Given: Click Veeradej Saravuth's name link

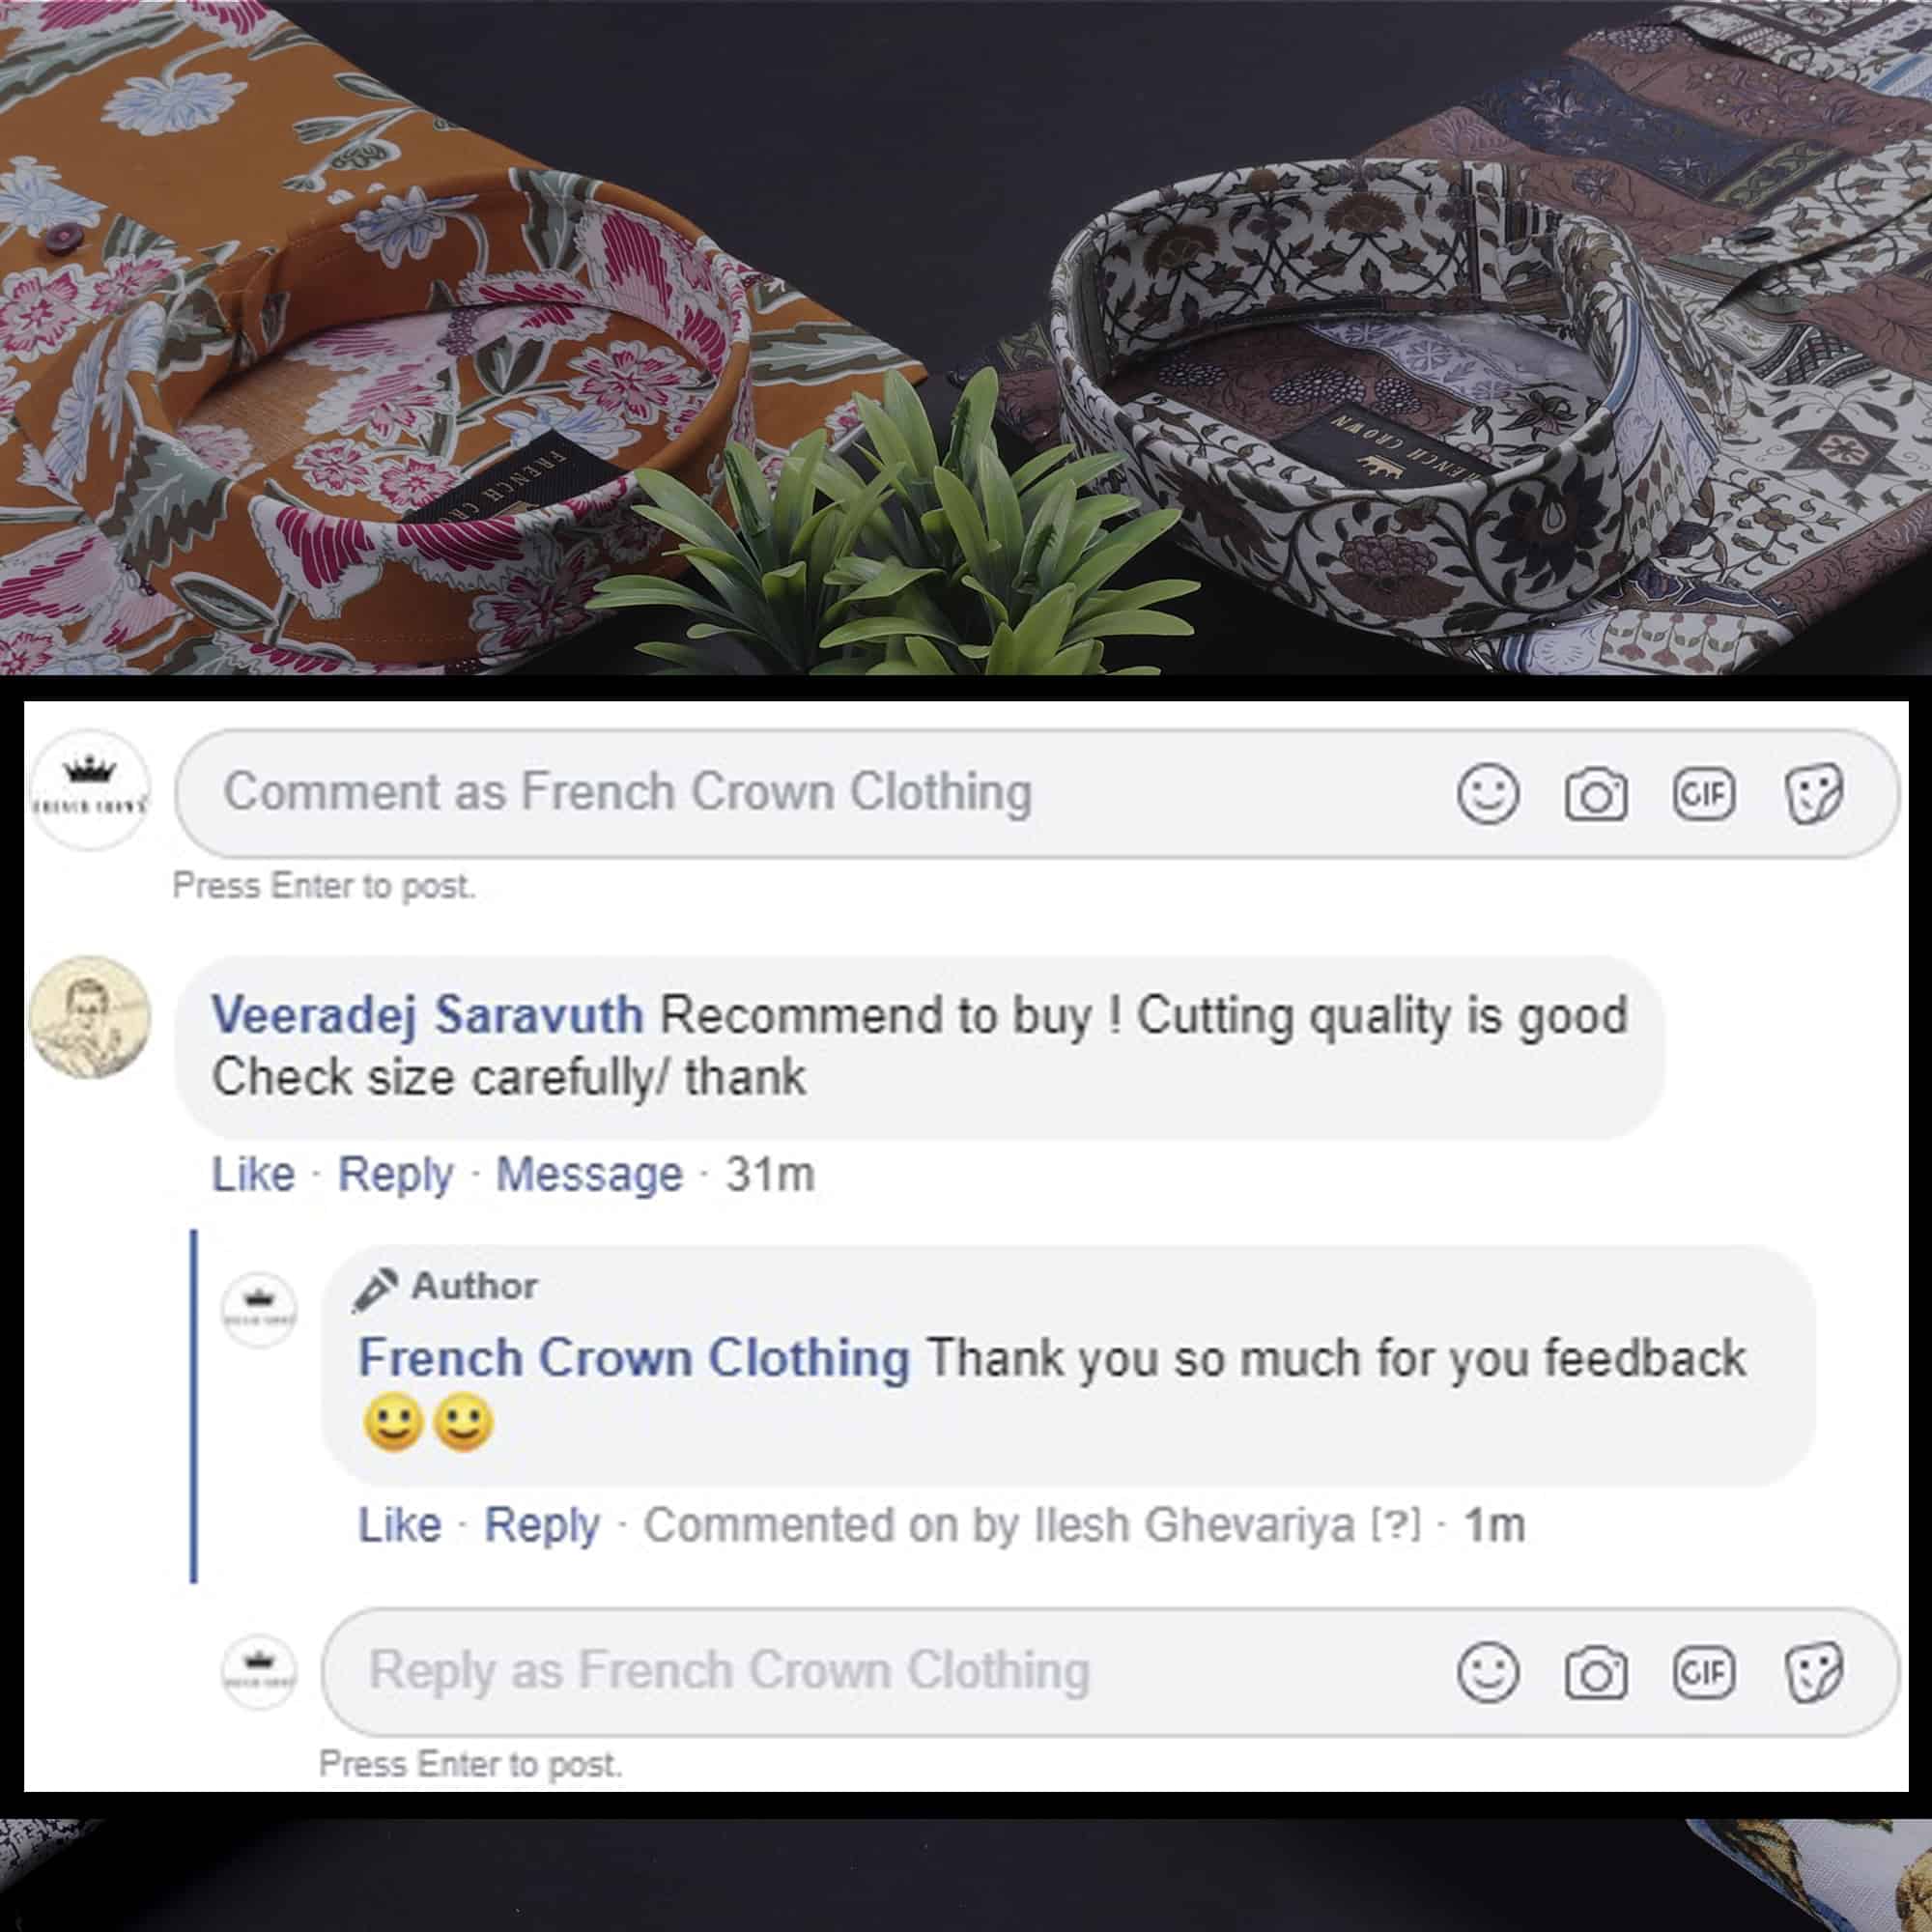Looking at the screenshot, I should [427, 1016].
